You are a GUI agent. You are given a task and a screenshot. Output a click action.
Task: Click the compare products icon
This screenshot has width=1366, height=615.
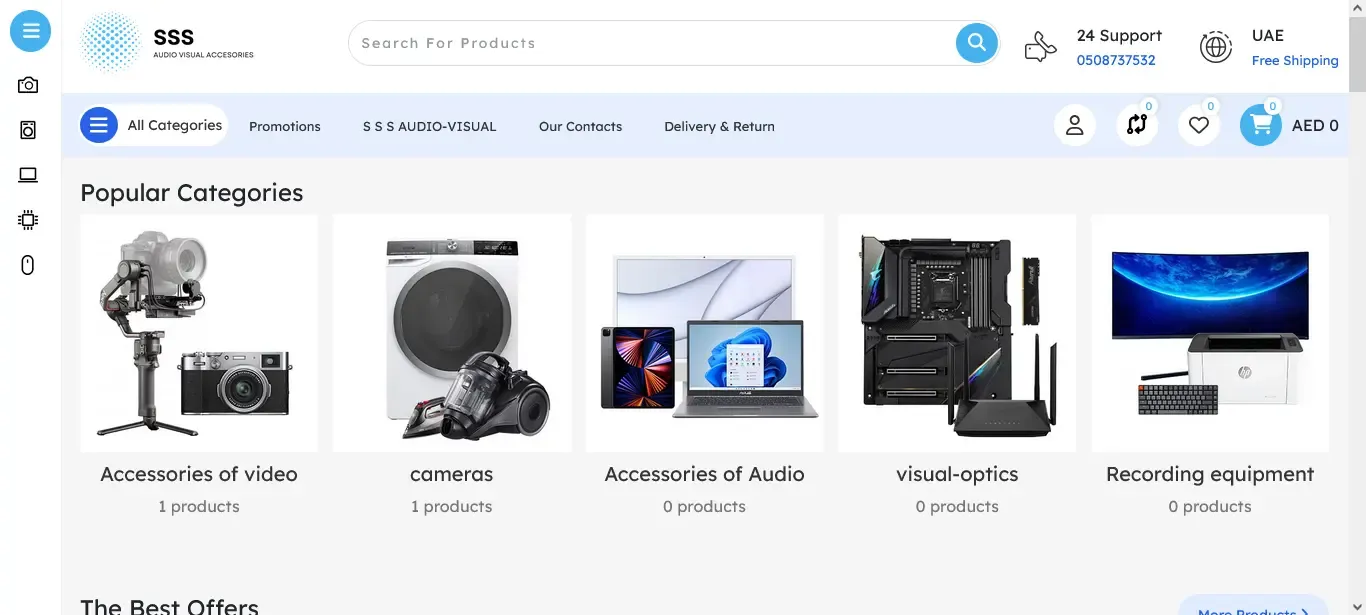pyautogui.click(x=1137, y=125)
